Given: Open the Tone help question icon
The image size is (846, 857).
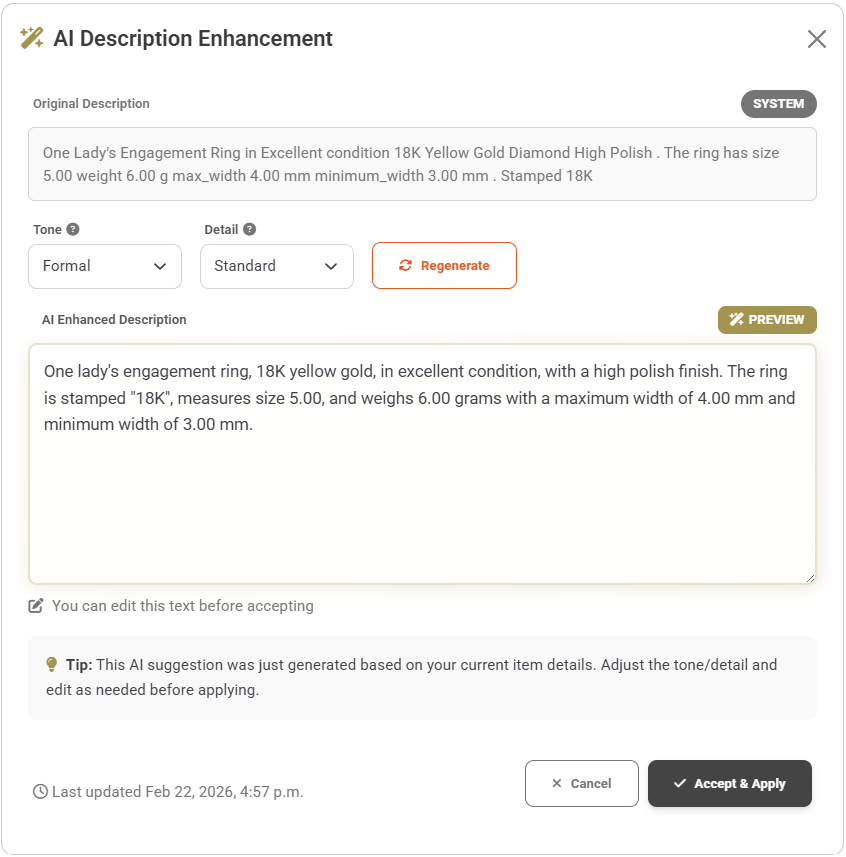Looking at the screenshot, I should [73, 229].
